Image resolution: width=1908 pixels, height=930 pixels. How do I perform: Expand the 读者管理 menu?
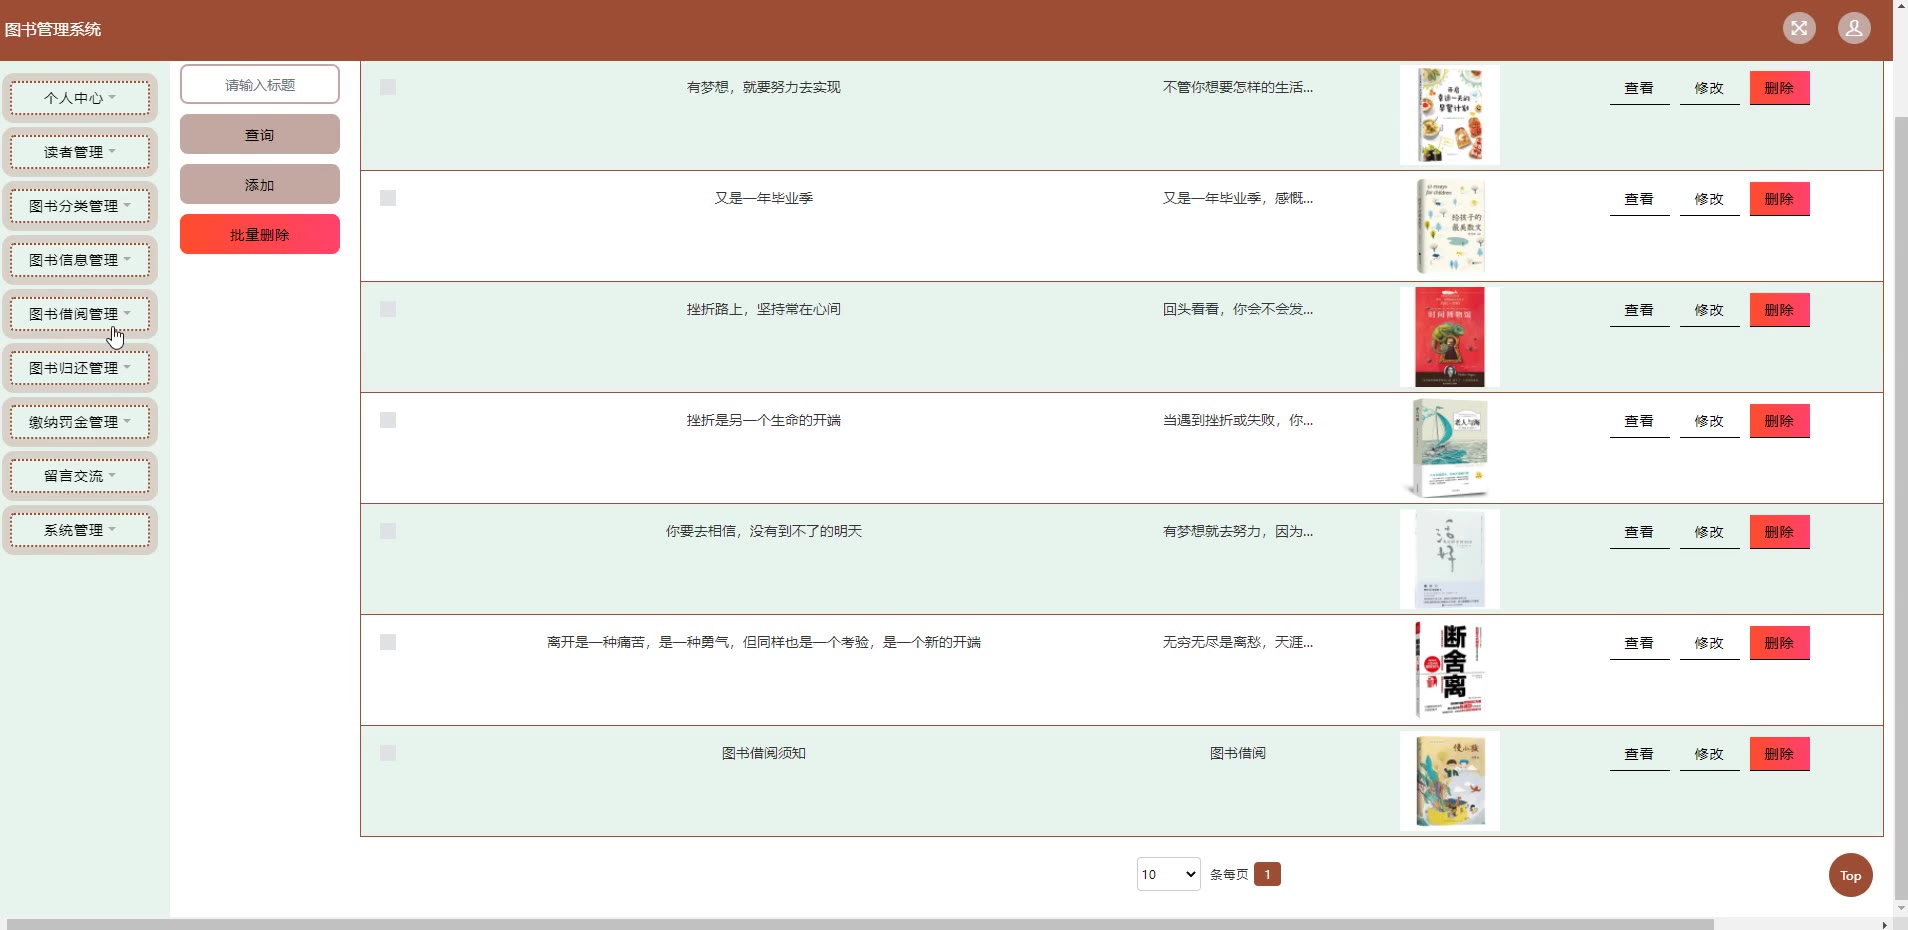point(80,152)
